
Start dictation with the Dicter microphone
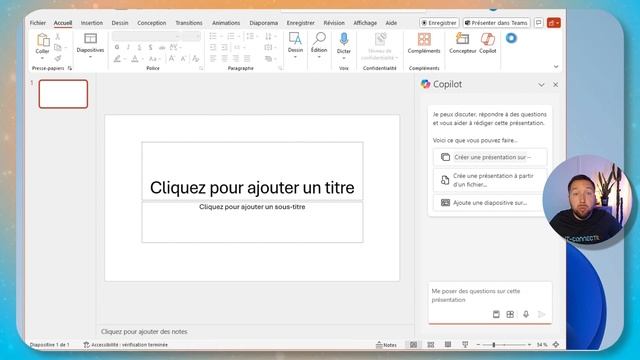point(344,40)
